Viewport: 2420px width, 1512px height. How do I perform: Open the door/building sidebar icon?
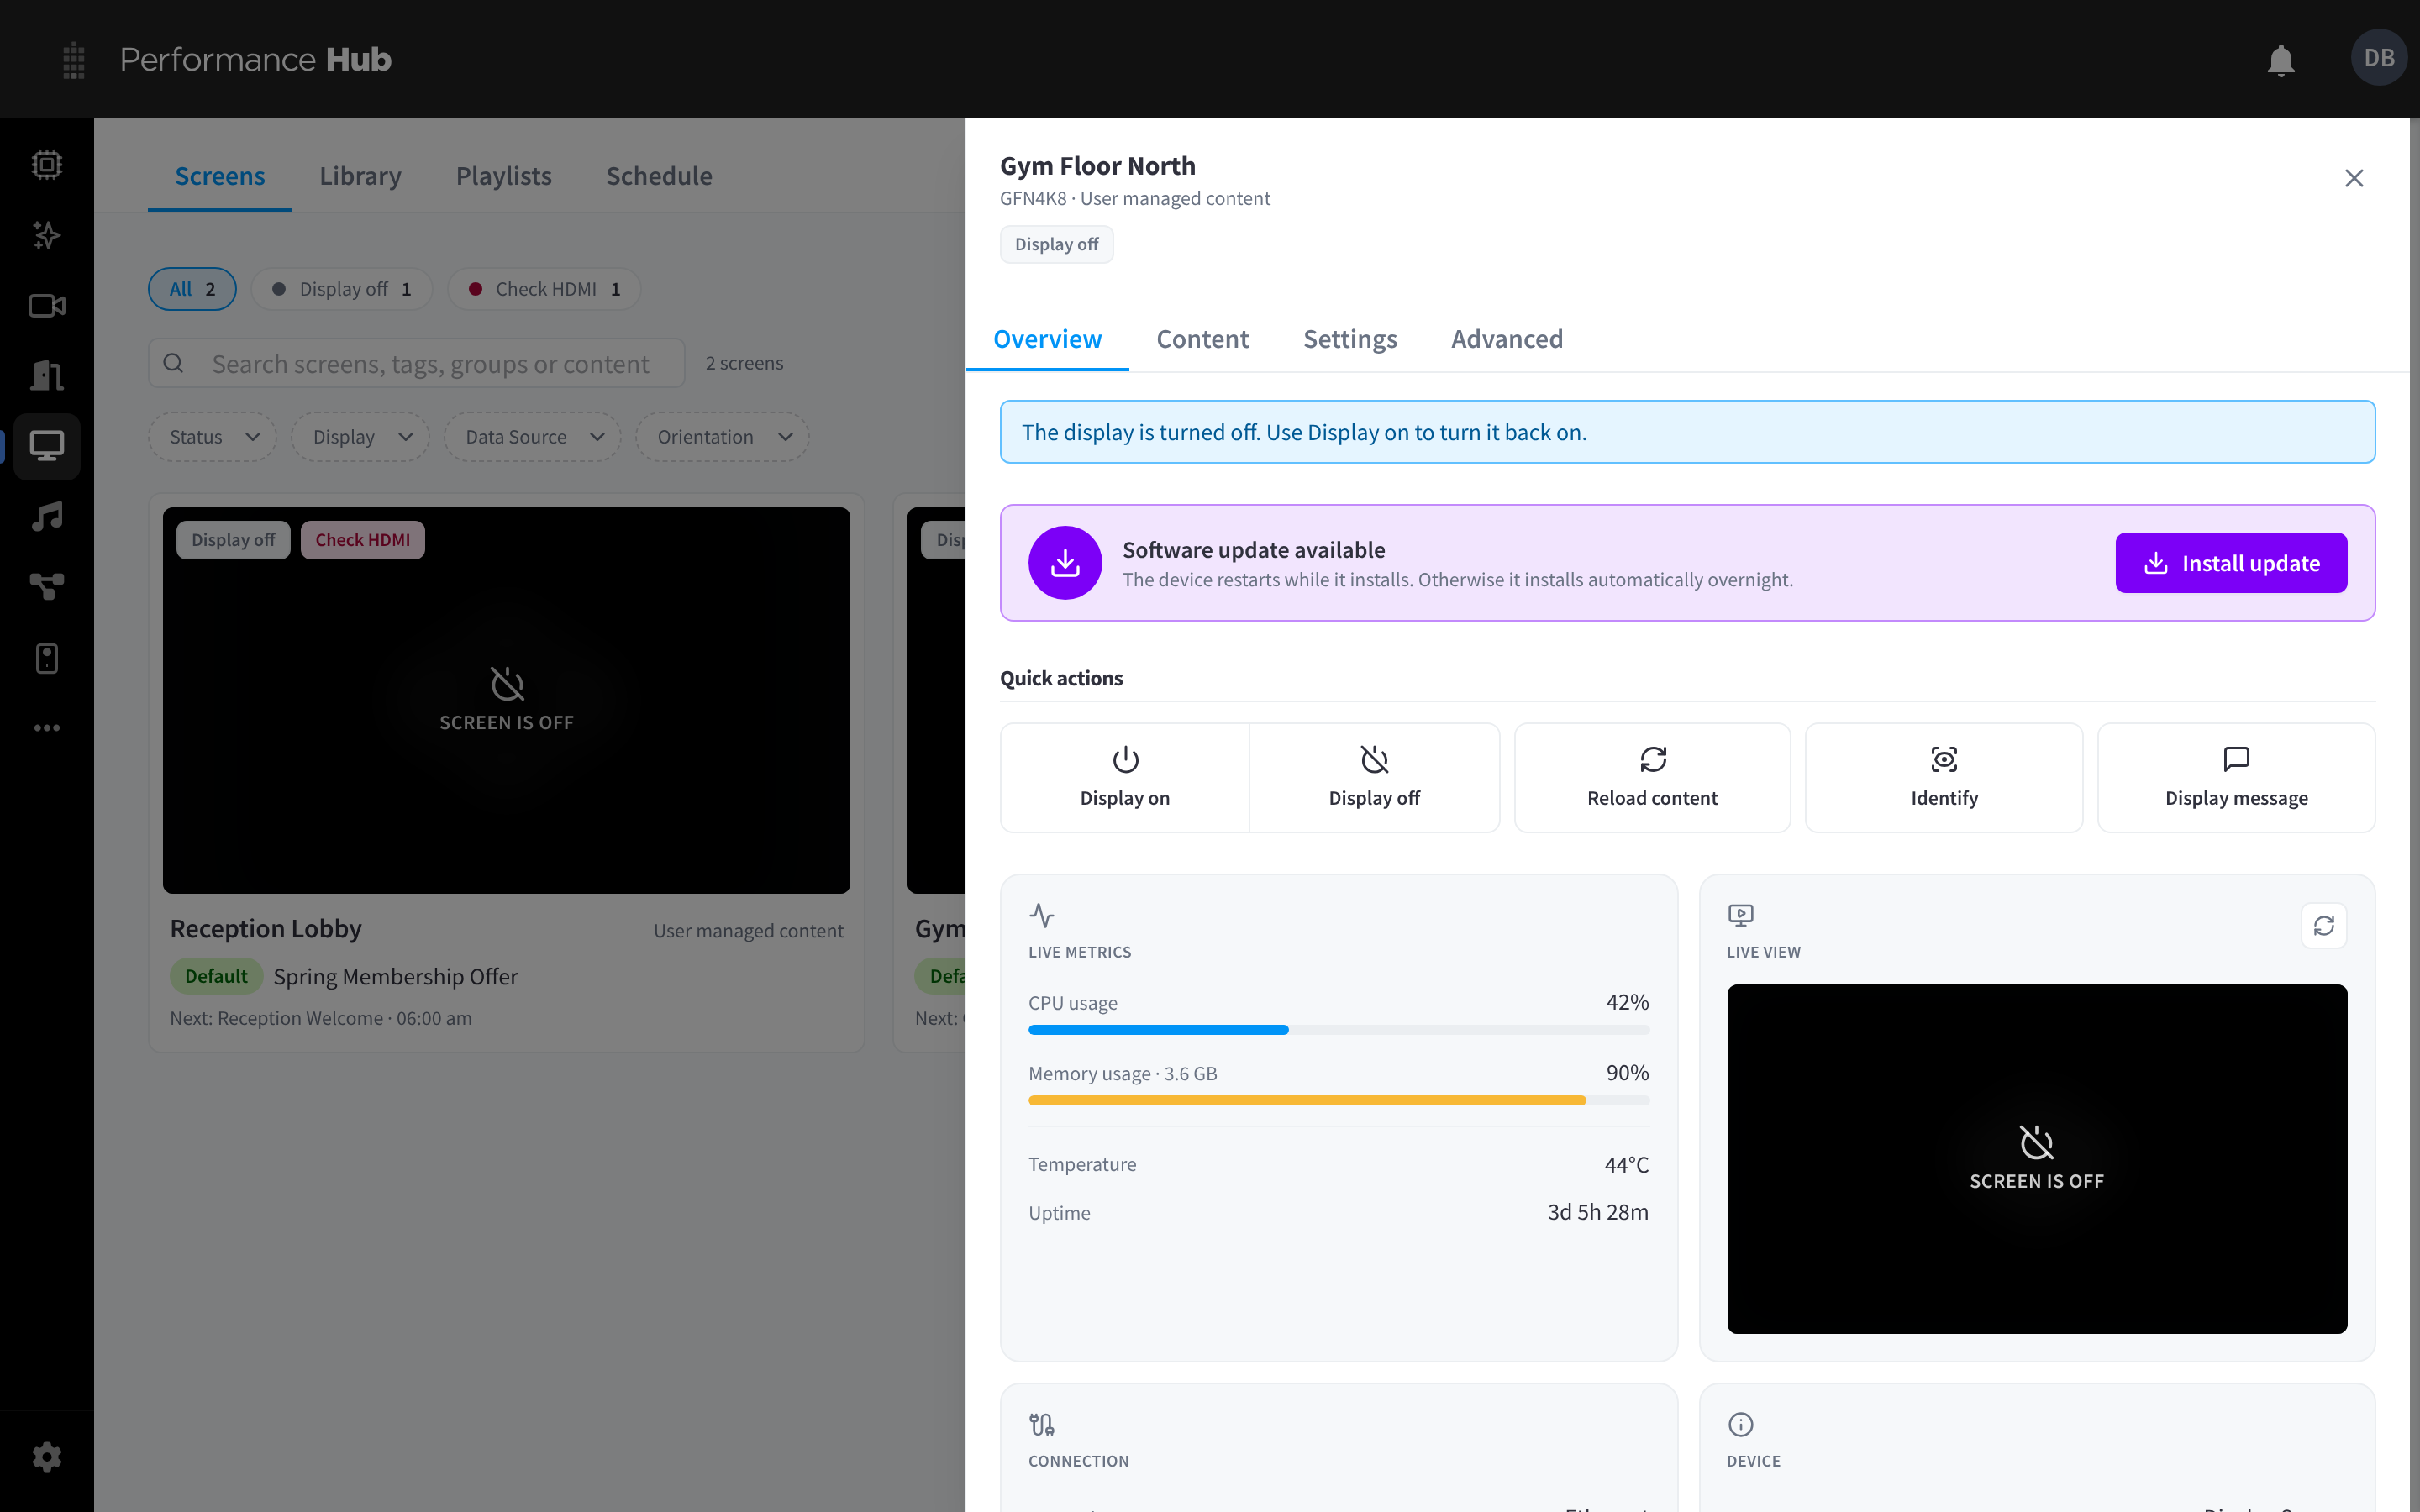pos(47,376)
